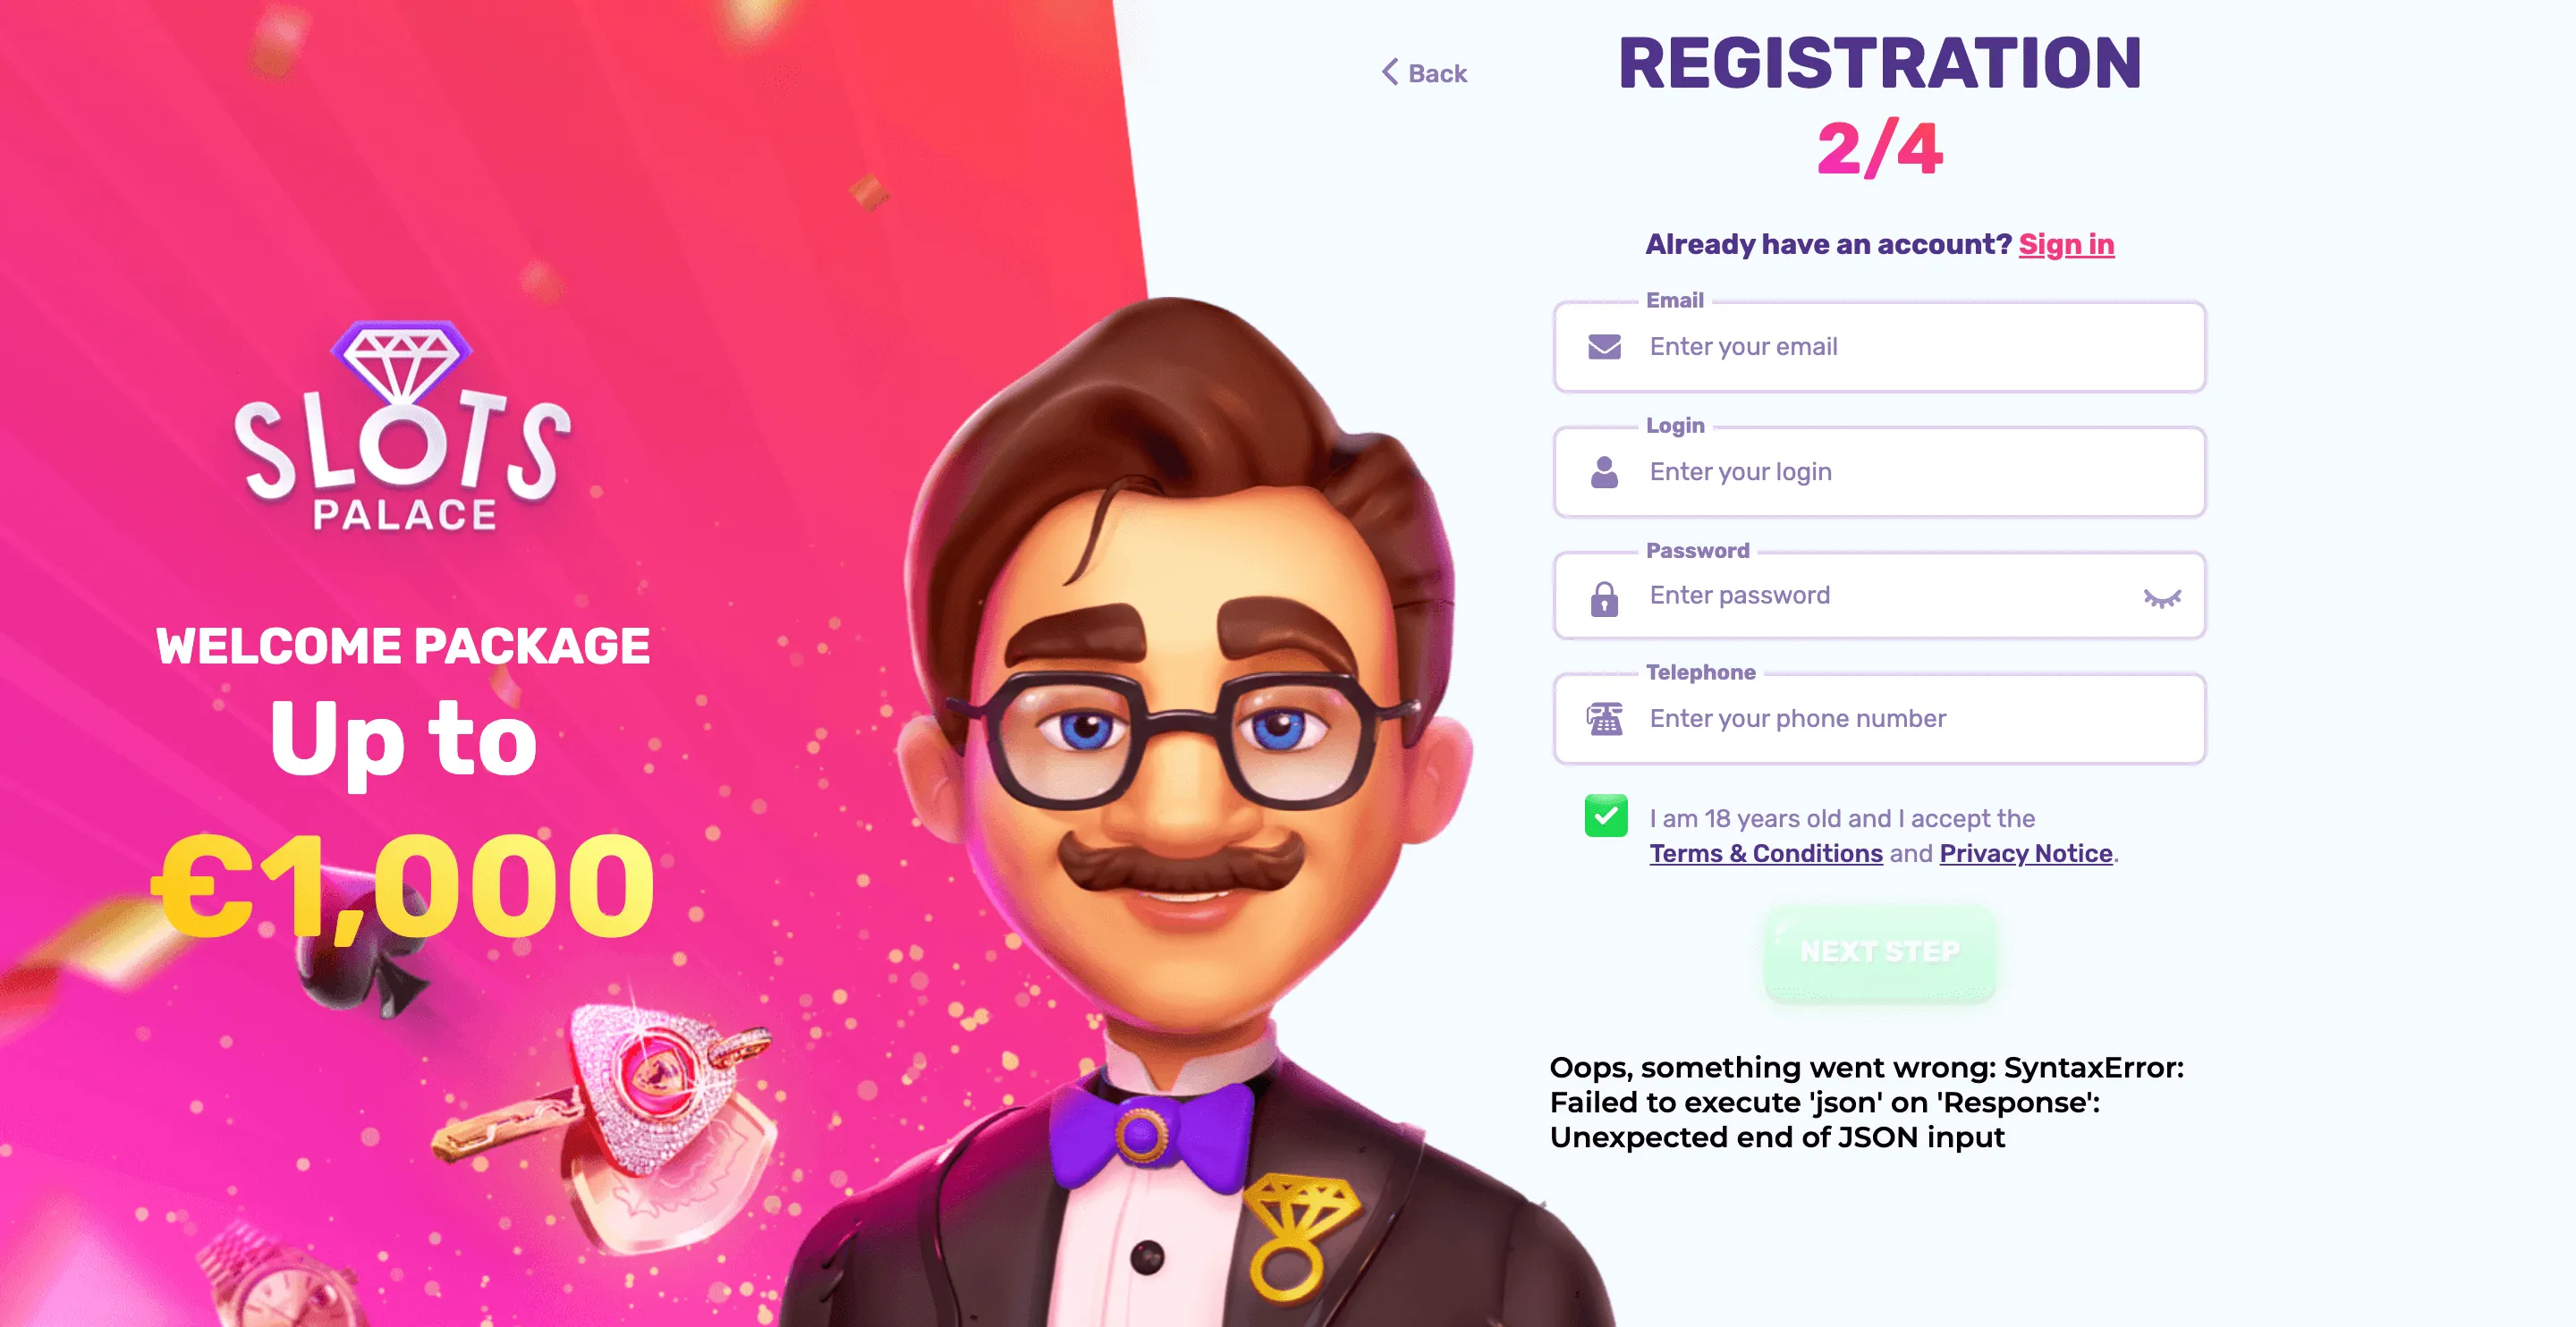
Task: Click the 2/4 registration step indicator
Action: pyautogui.click(x=1880, y=149)
